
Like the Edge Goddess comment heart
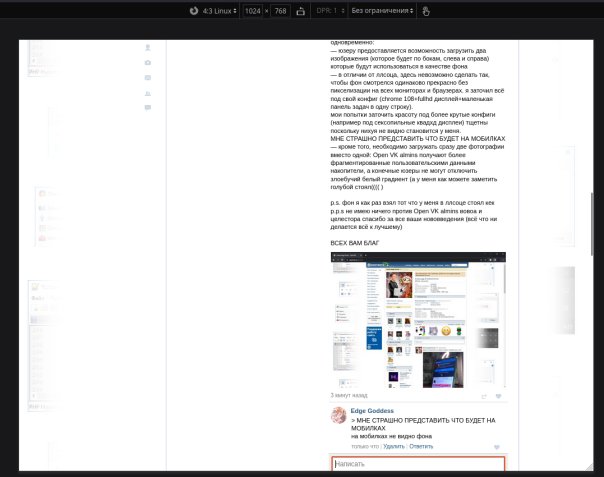click(x=497, y=447)
